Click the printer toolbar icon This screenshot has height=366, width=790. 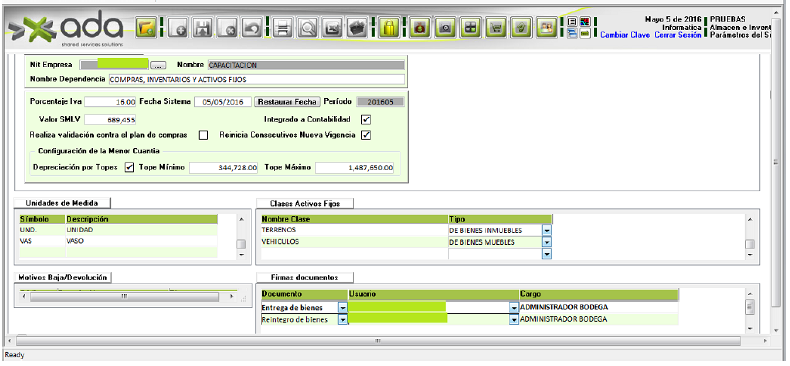click(283, 28)
